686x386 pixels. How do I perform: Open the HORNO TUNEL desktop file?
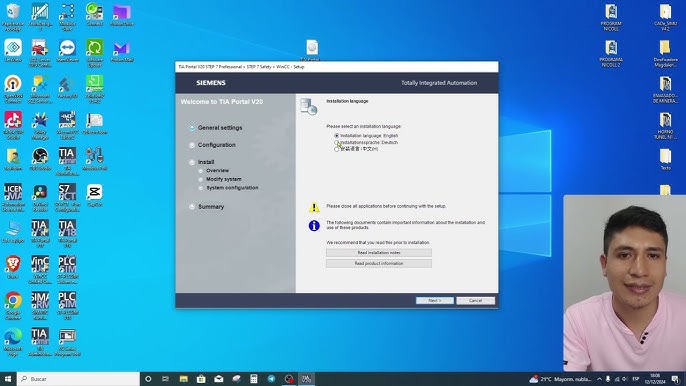coord(665,126)
